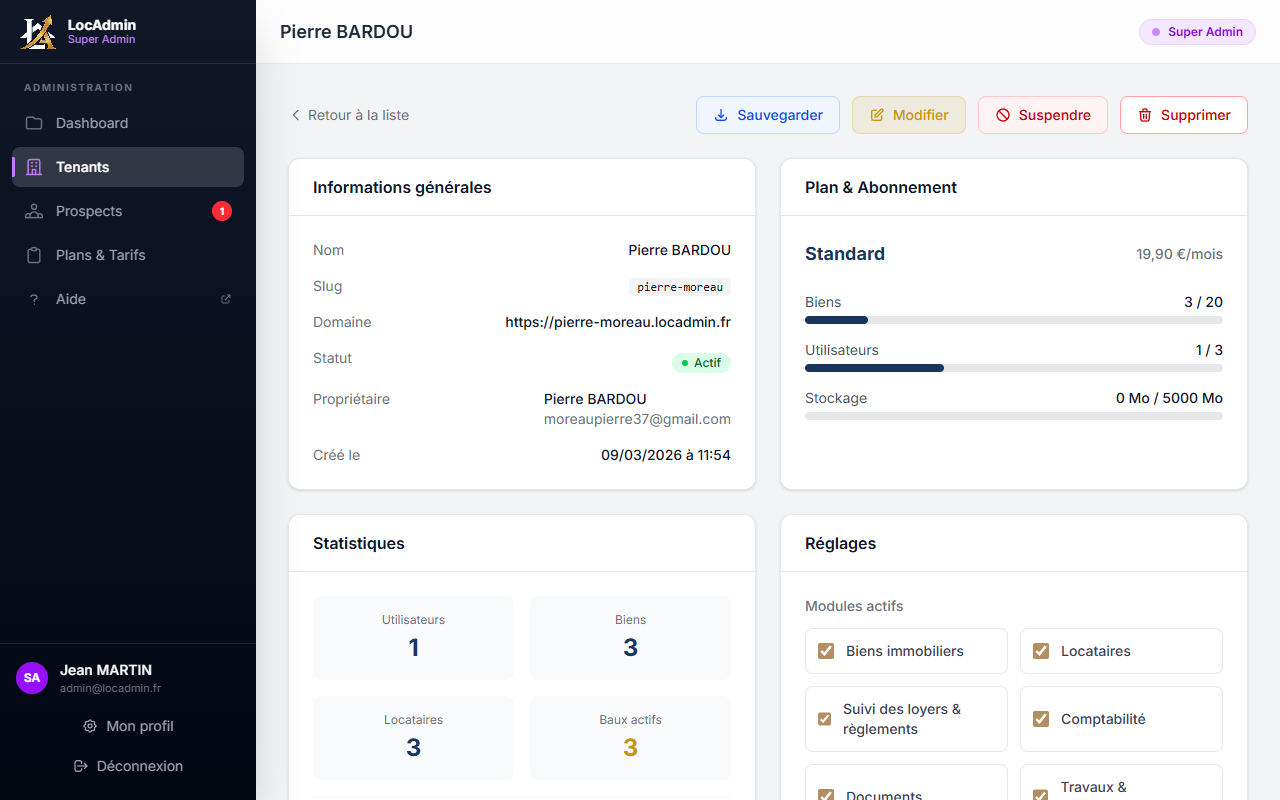Toggle the Suivi des loyers & règlements checkbox
Image resolution: width=1280 pixels, height=800 pixels.
coord(824,718)
